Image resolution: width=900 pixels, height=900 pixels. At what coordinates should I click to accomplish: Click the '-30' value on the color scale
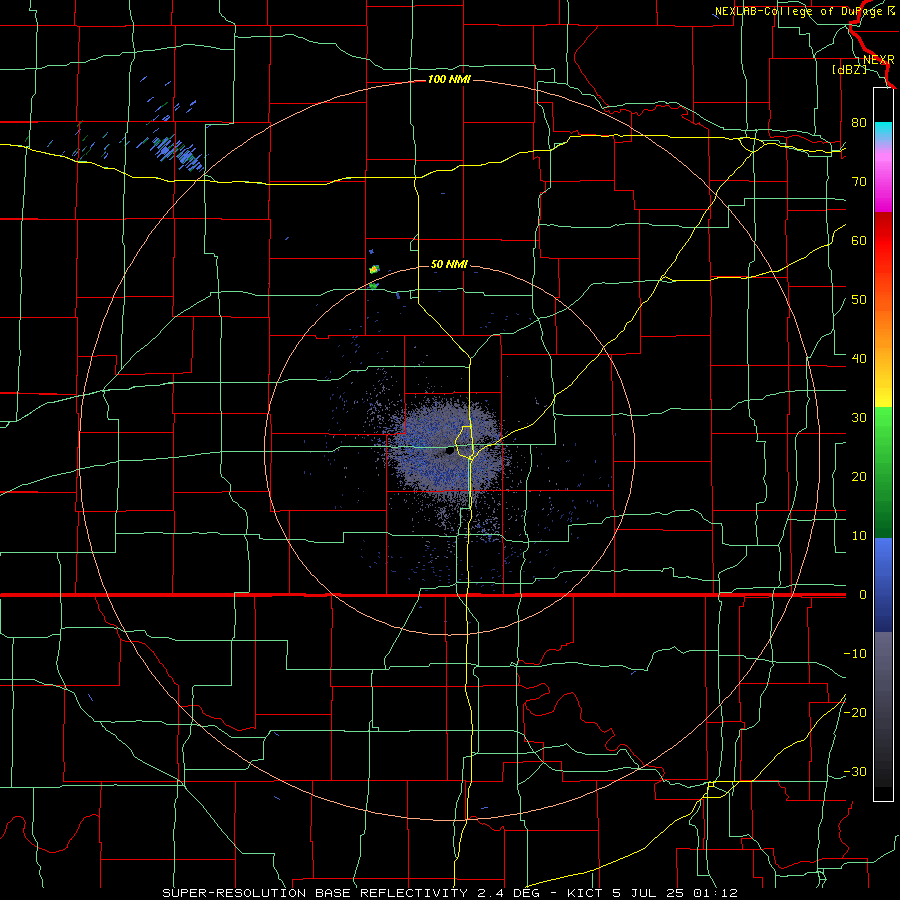tap(855, 771)
